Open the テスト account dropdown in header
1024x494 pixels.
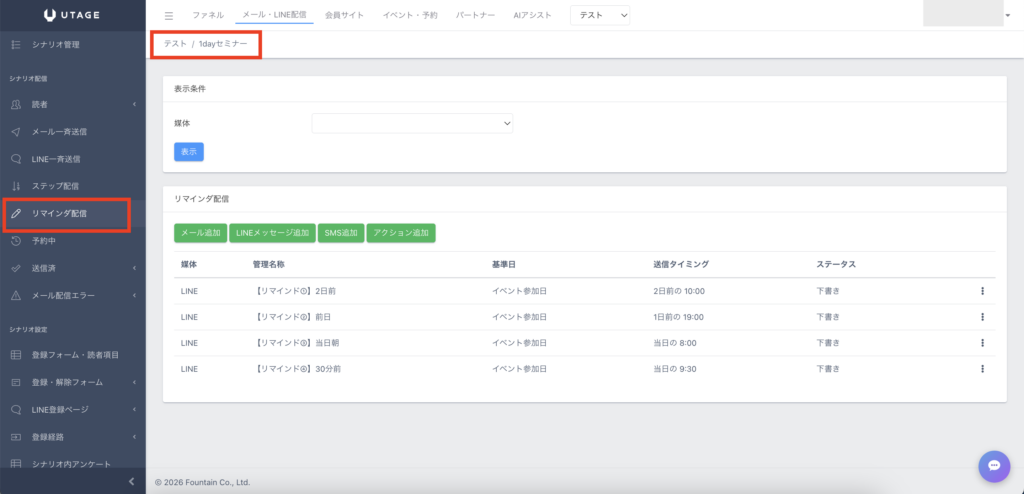pos(600,15)
